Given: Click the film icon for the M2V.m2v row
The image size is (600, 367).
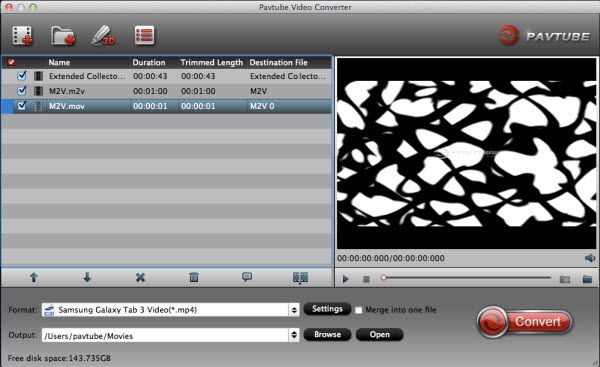Looking at the screenshot, I should 38,91.
